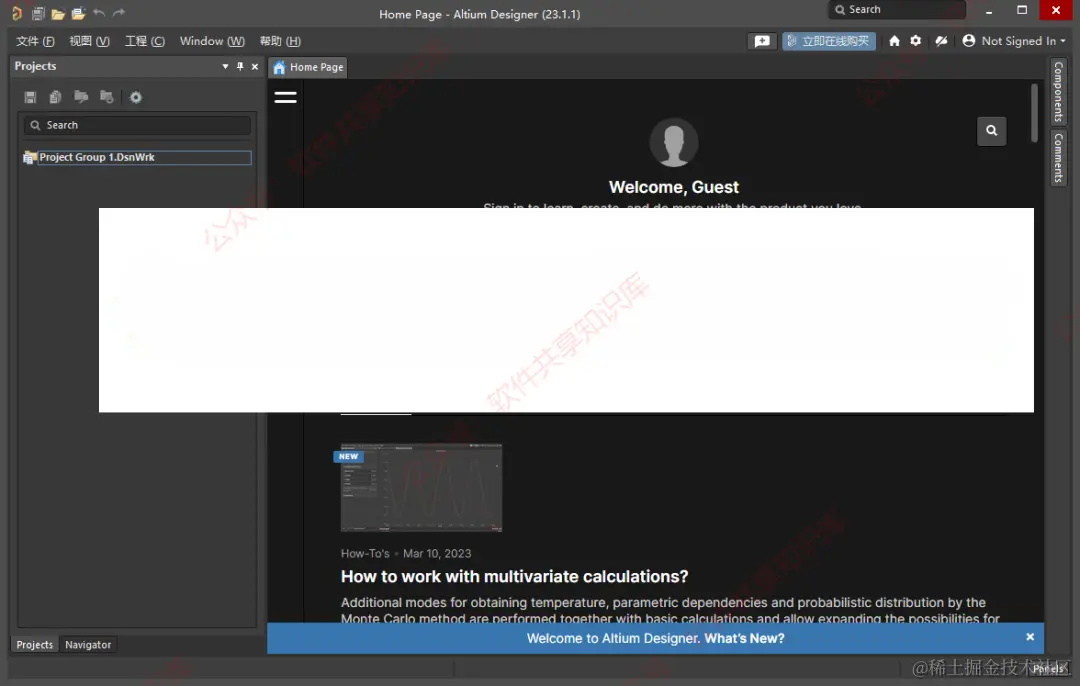Click the folder refresh icon in Projects toolbar
Image resolution: width=1080 pixels, height=686 pixels.
107,97
